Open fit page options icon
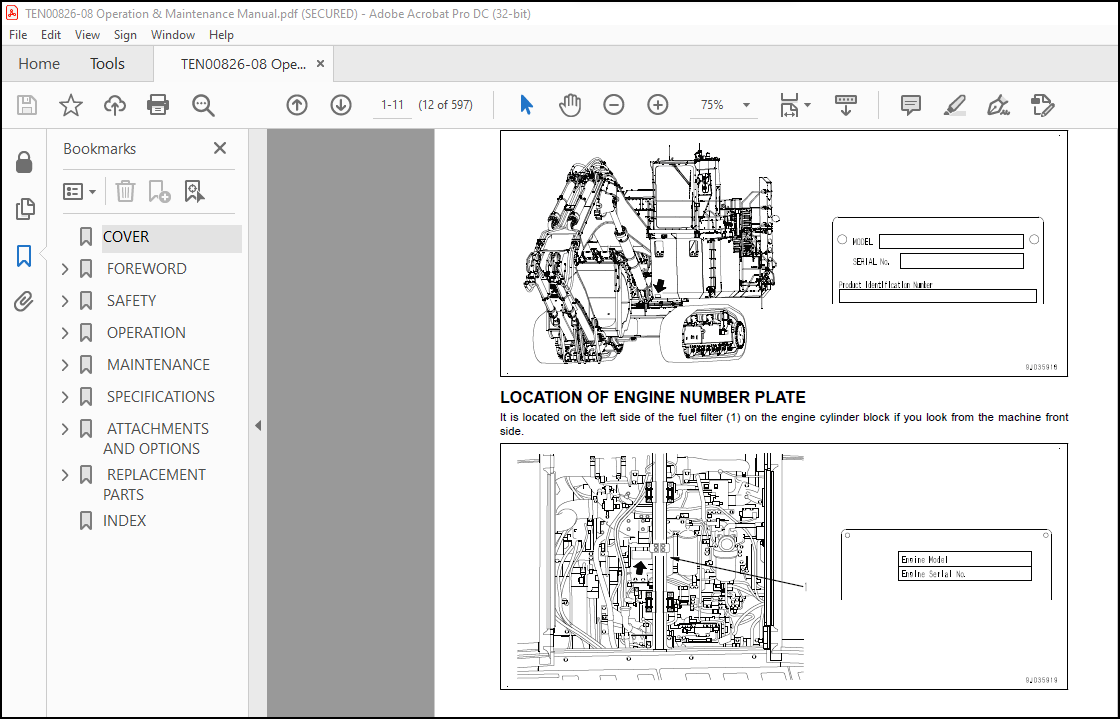1120x719 pixels. point(789,105)
